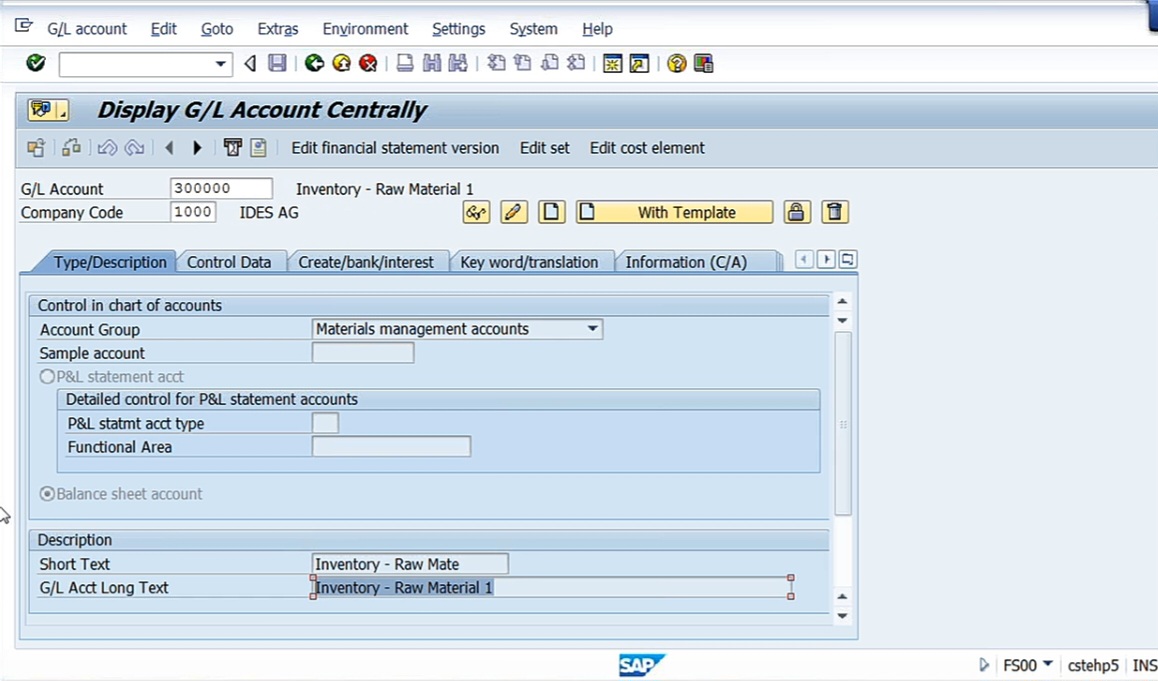Click the Block padlock button
This screenshot has height=681, width=1158.
click(795, 212)
